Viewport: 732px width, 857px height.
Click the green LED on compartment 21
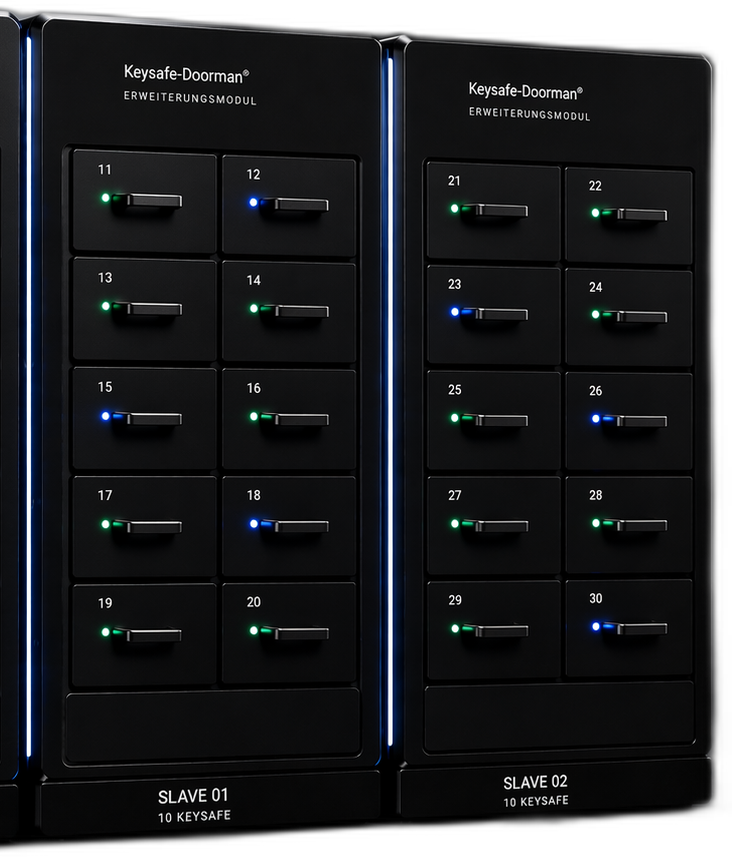(454, 208)
